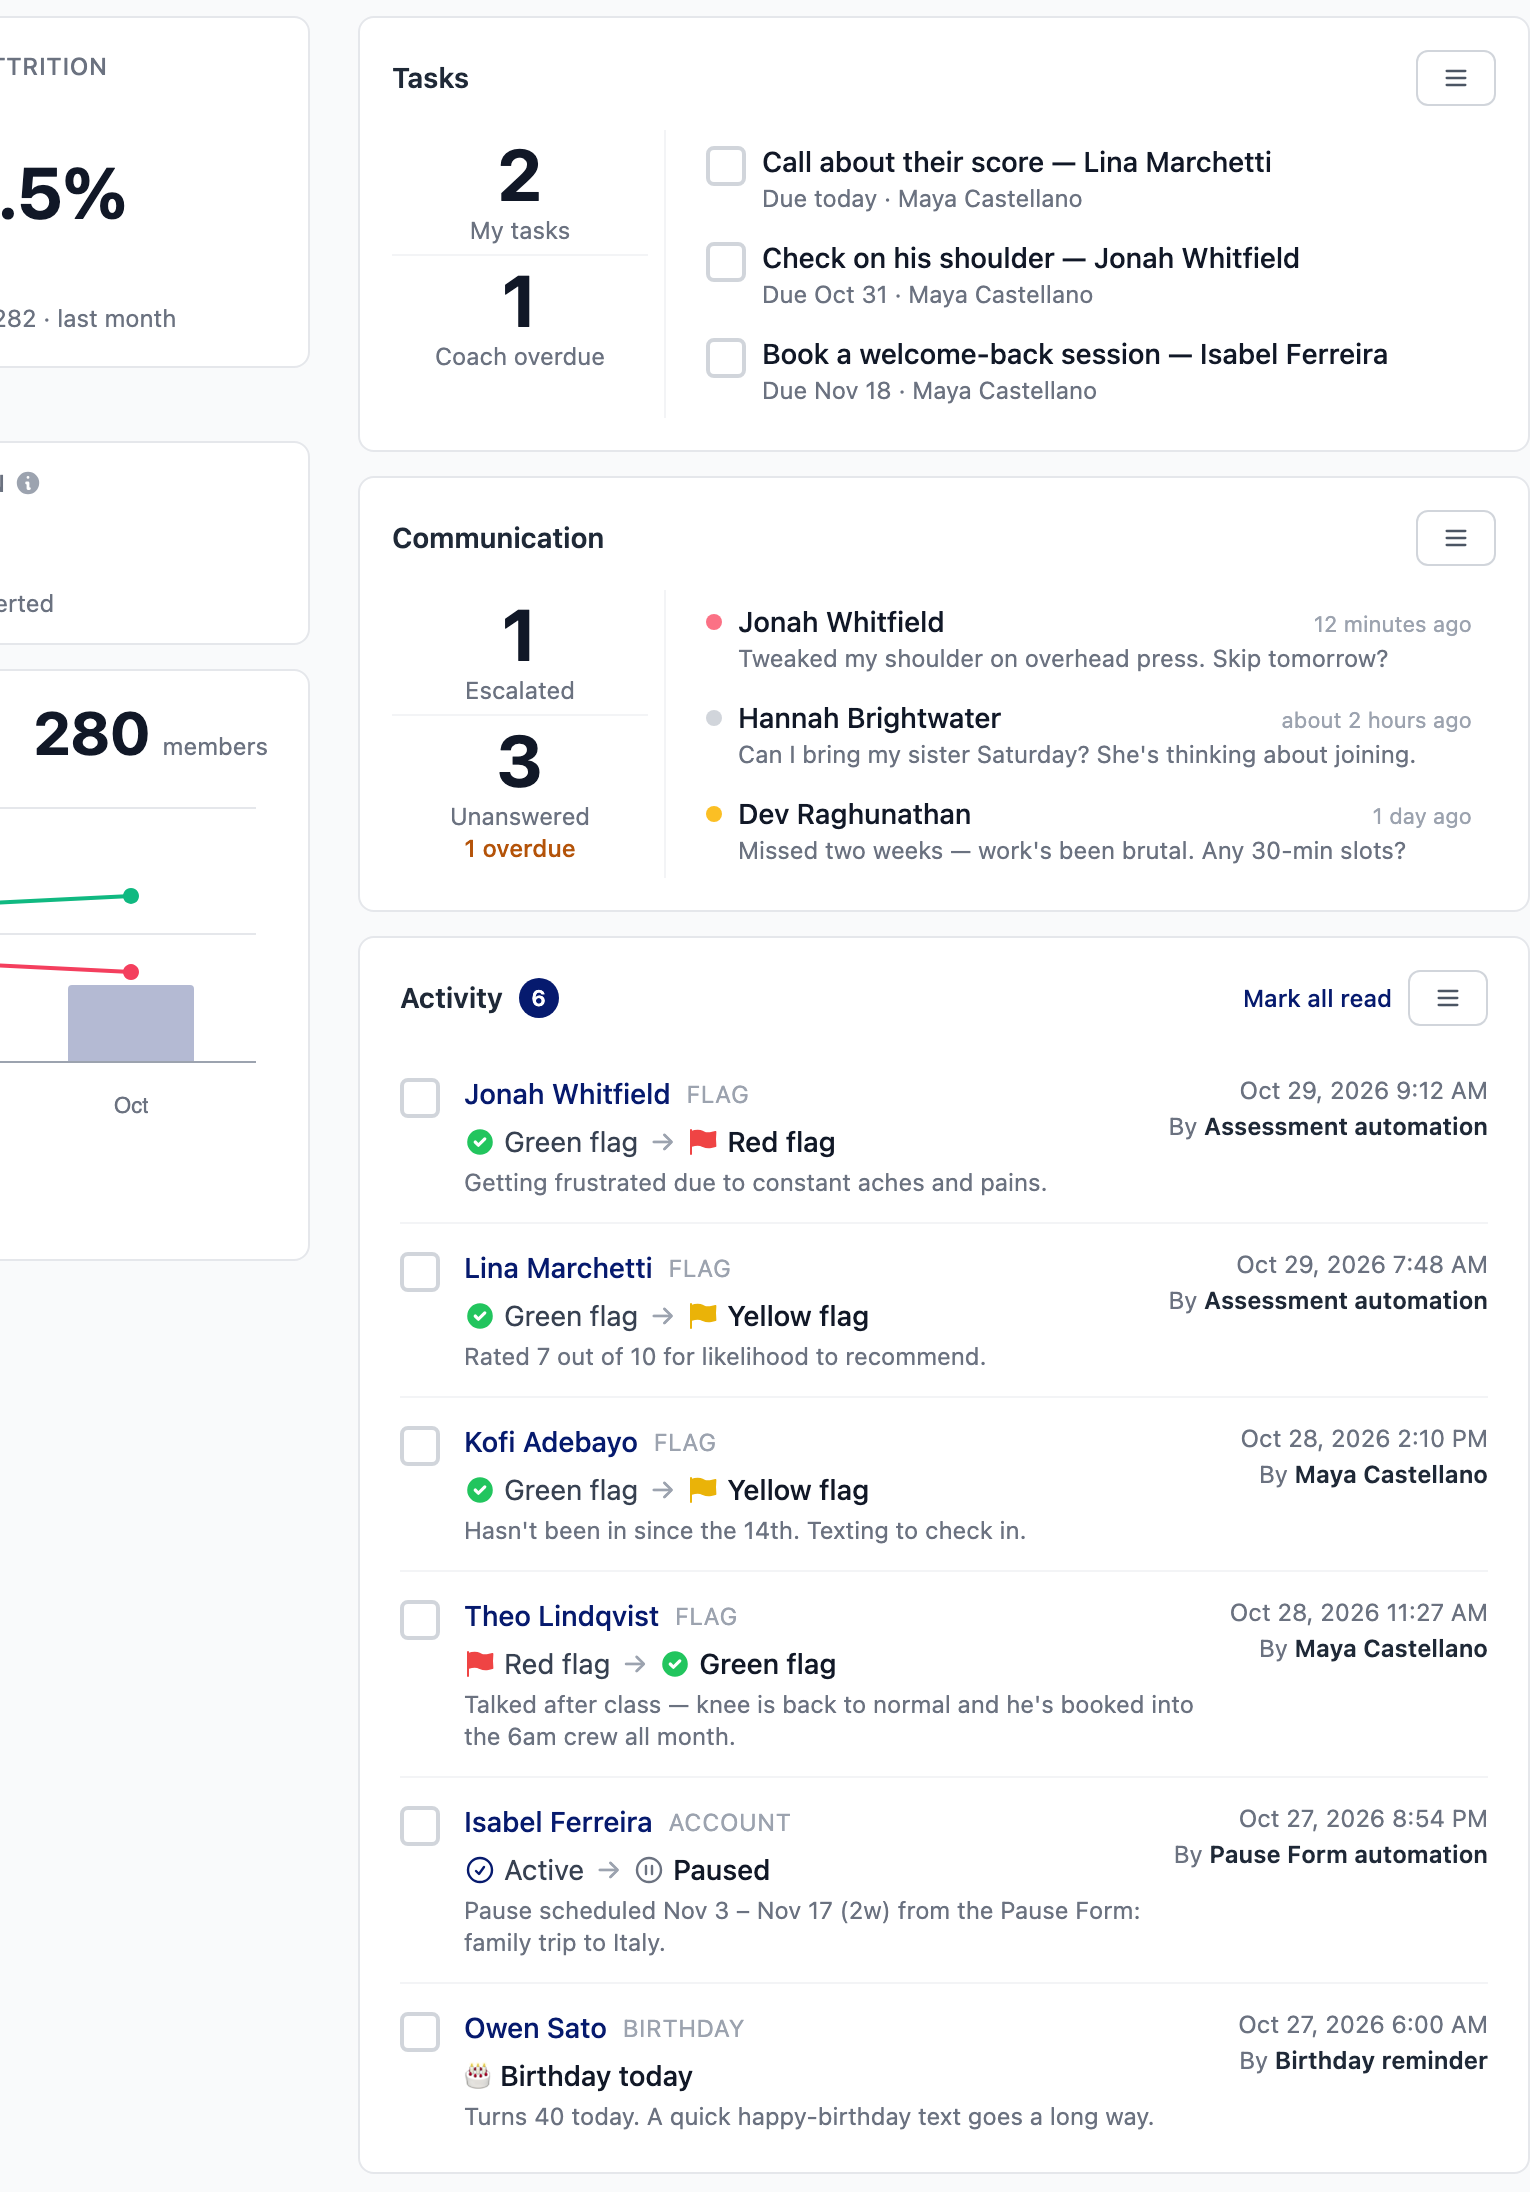This screenshot has height=2192, width=1530.
Task: Click the red flag icon on Jonah Whitfield's activity
Action: pos(703,1141)
